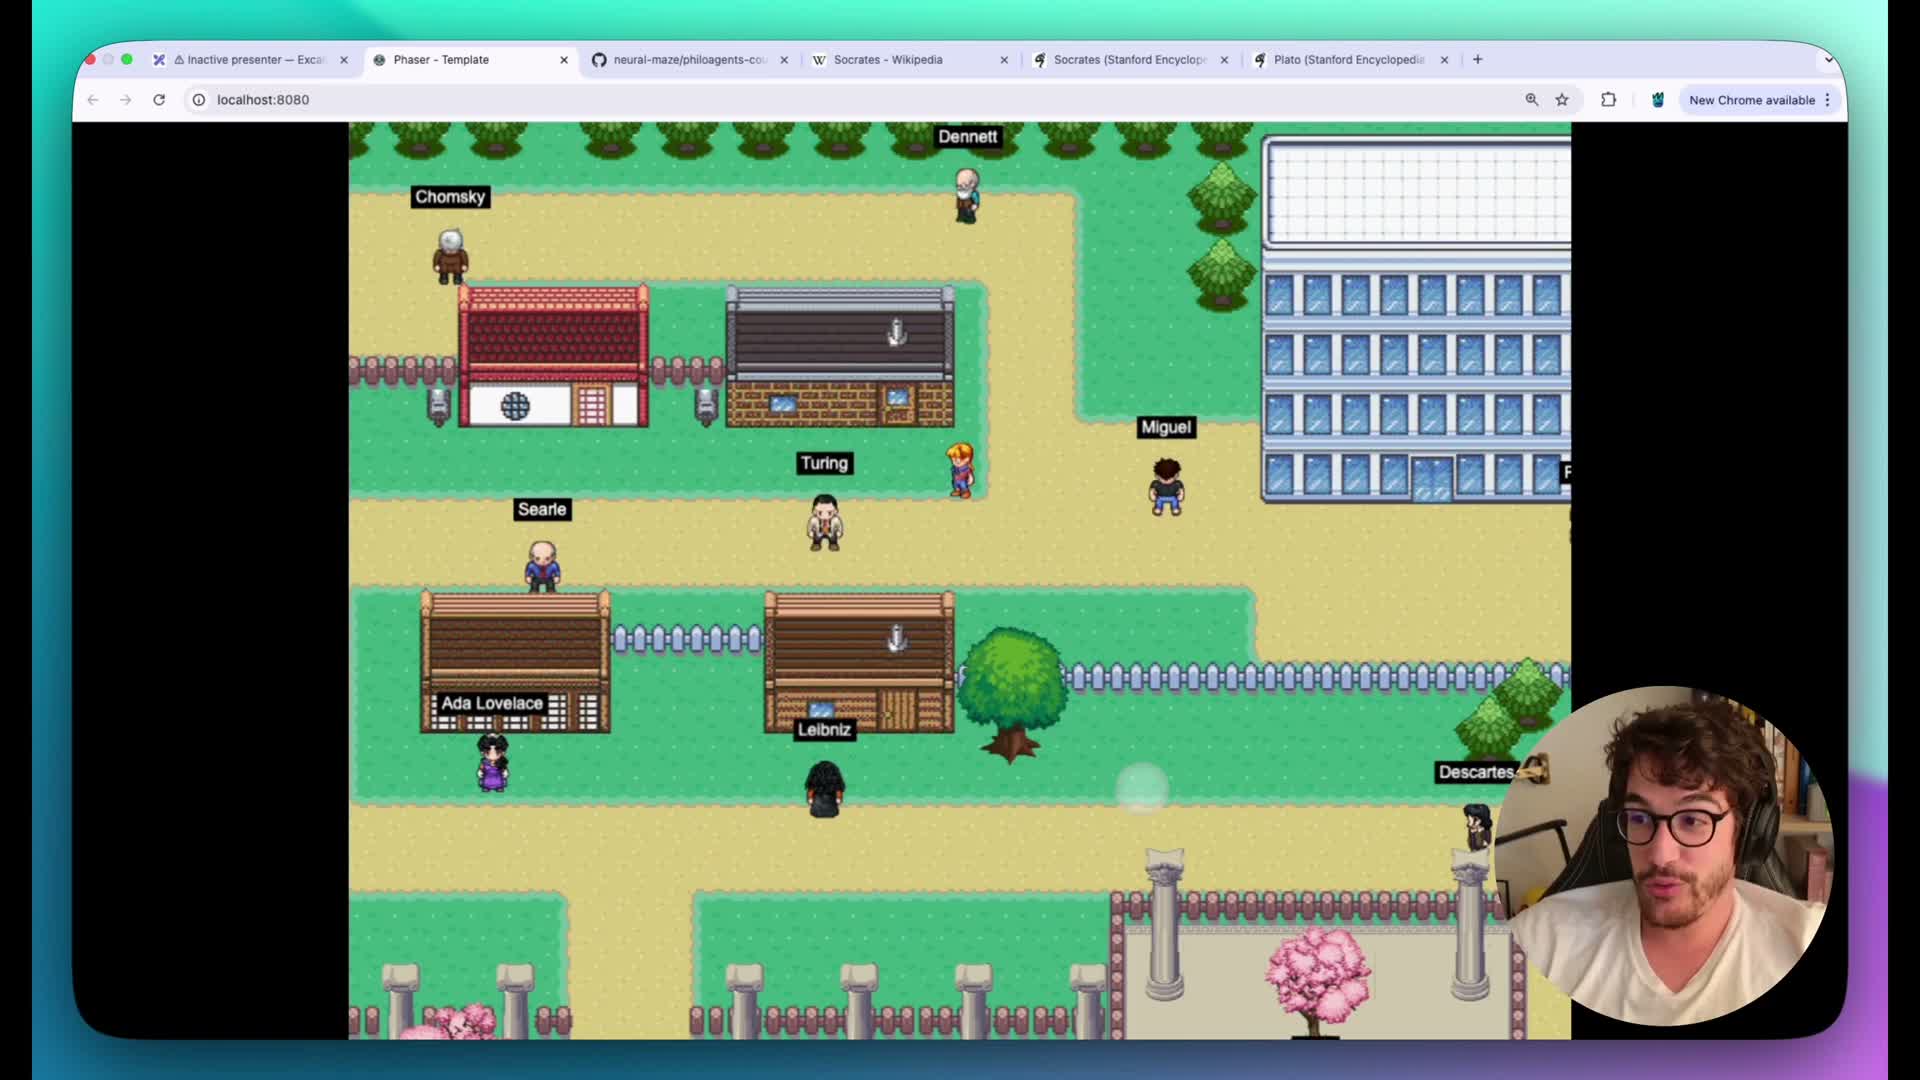The width and height of the screenshot is (1920, 1080).
Task: Select the Inactive presenter Excalidraw tab
Action: 255,60
